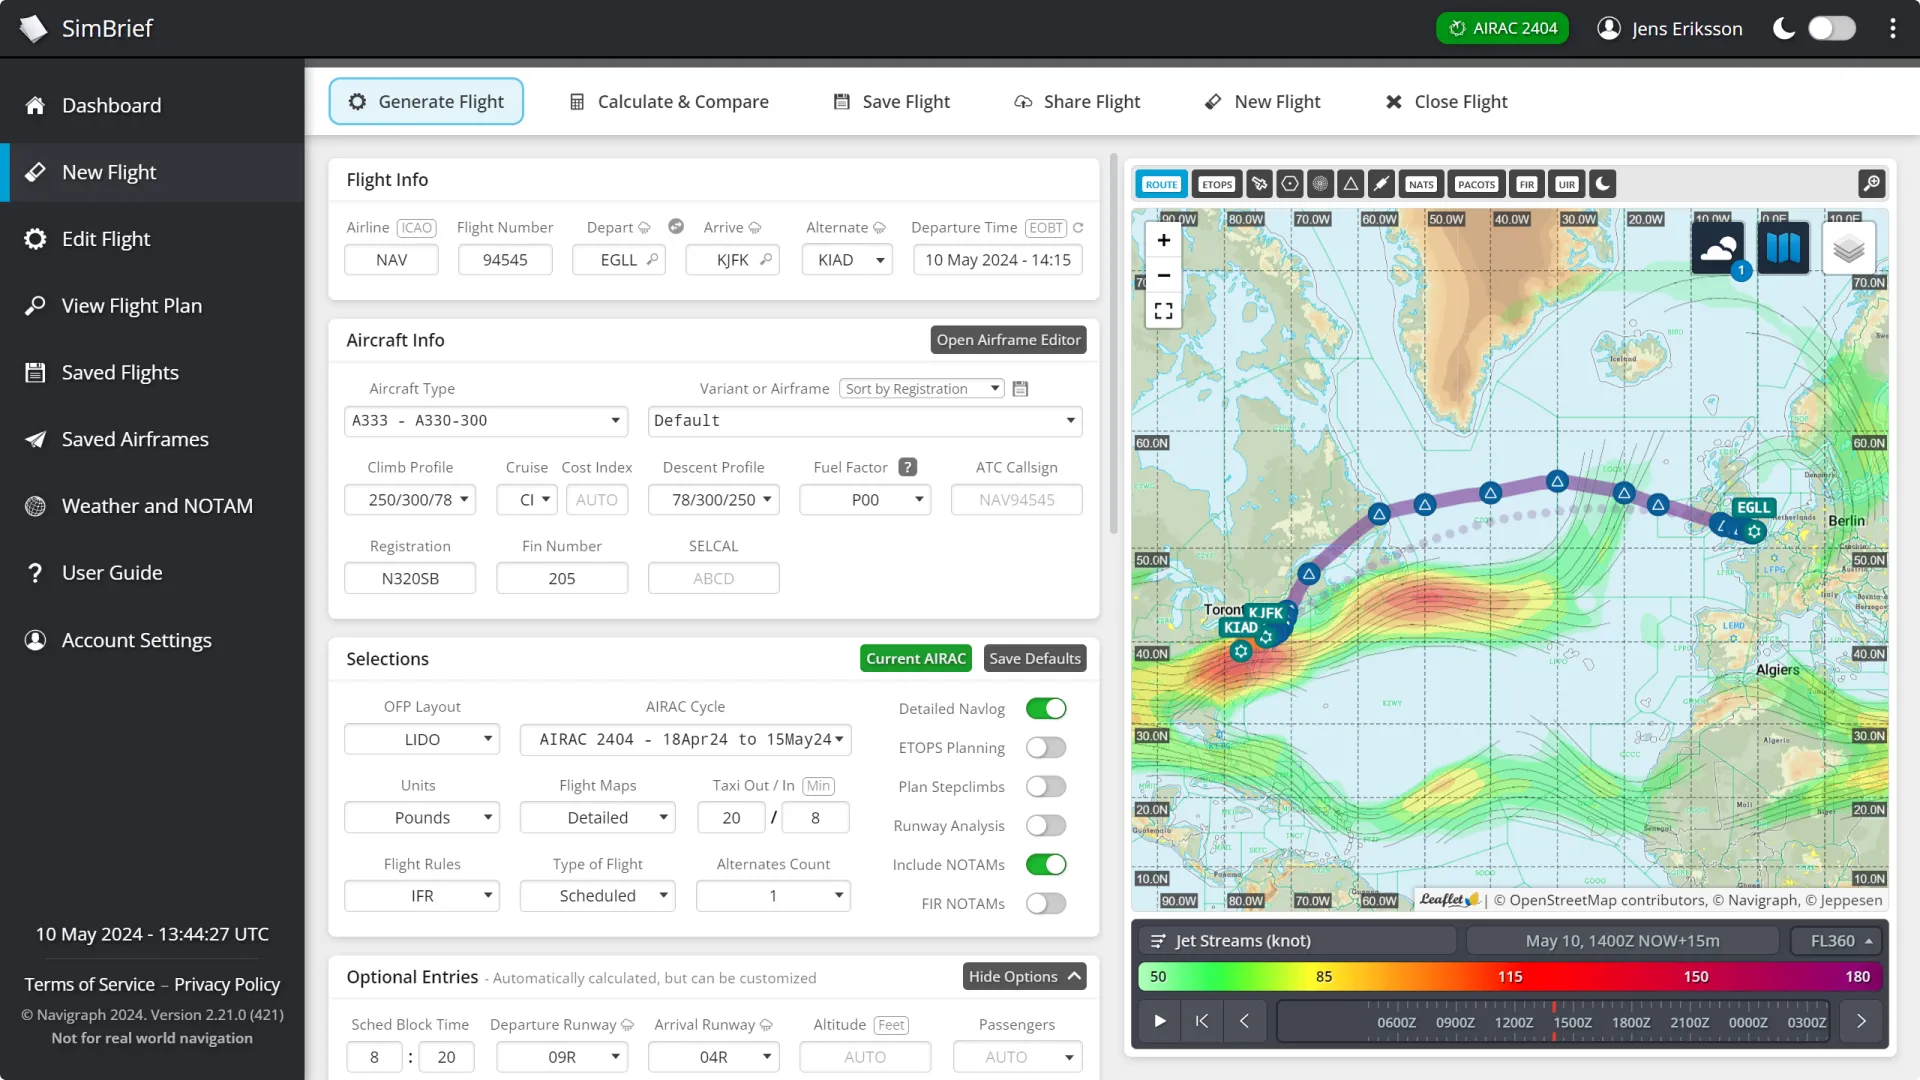Enable the Plan Stepclimbs toggle
Viewport: 1920px width, 1080px height.
click(1048, 786)
